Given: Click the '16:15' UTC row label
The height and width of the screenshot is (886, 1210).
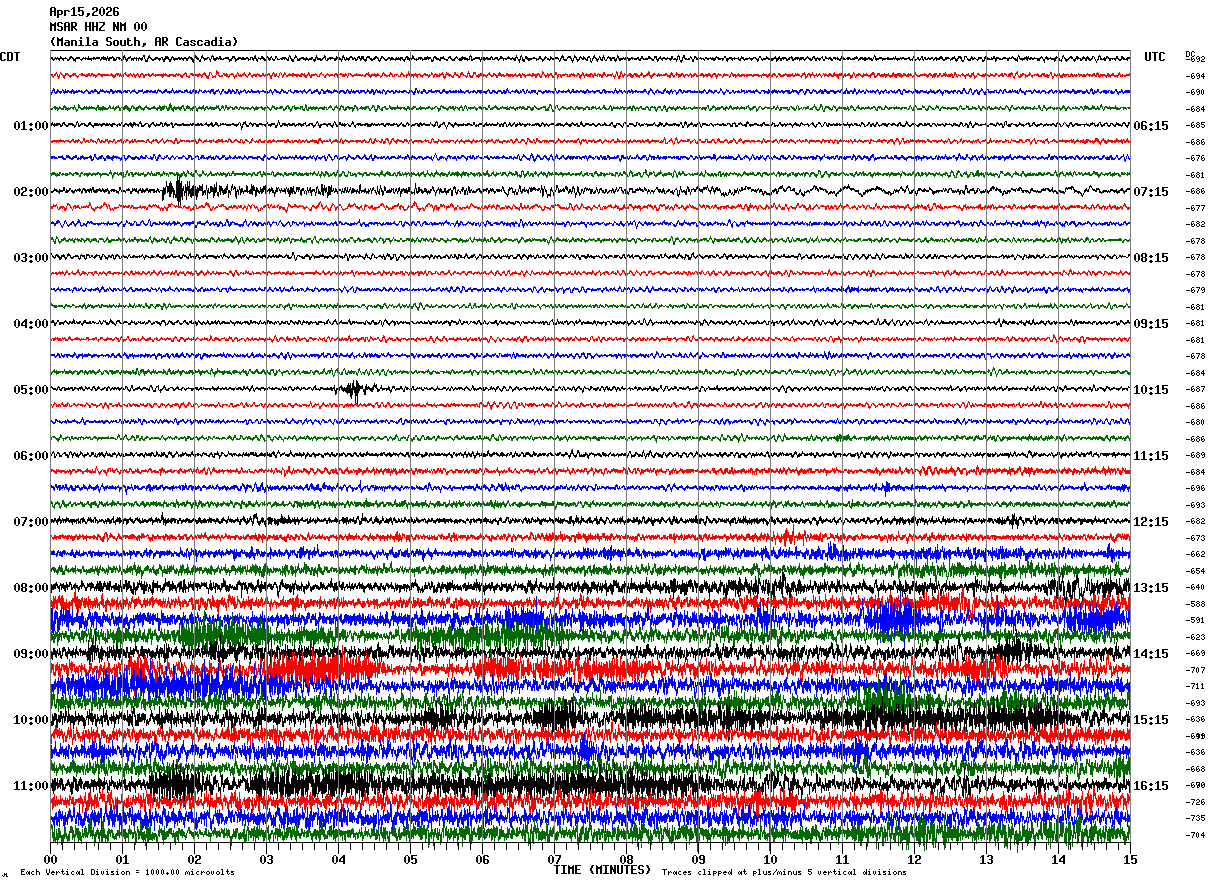Looking at the screenshot, I should [x=1151, y=786].
